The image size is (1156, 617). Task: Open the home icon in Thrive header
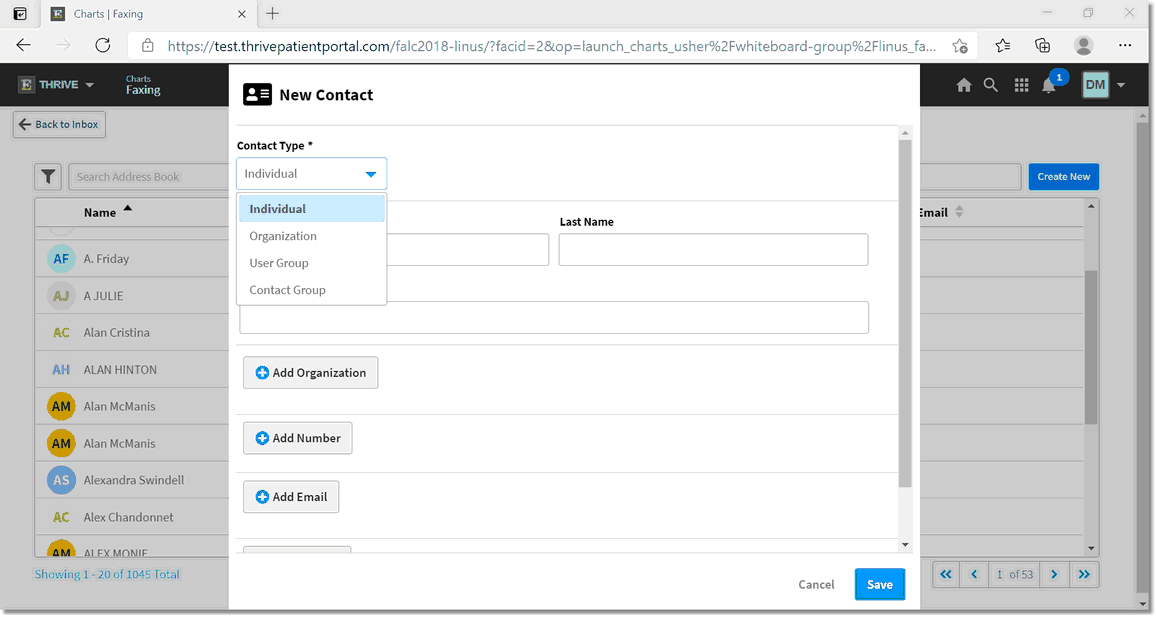(964, 86)
